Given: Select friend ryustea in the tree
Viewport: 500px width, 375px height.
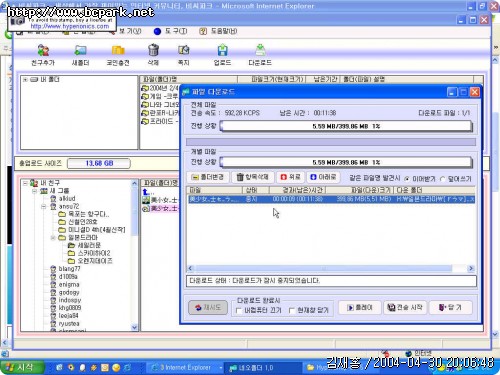Looking at the screenshot, I should point(69,324).
